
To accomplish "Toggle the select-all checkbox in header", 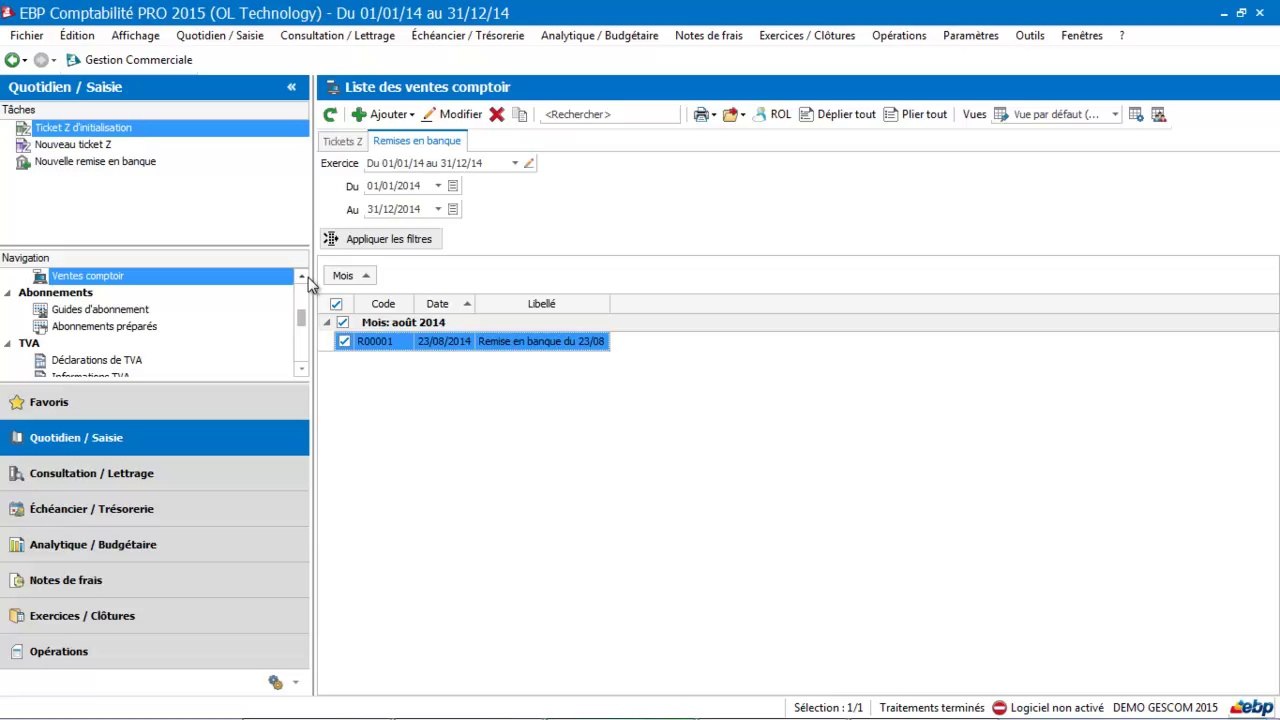I will tap(336, 304).
